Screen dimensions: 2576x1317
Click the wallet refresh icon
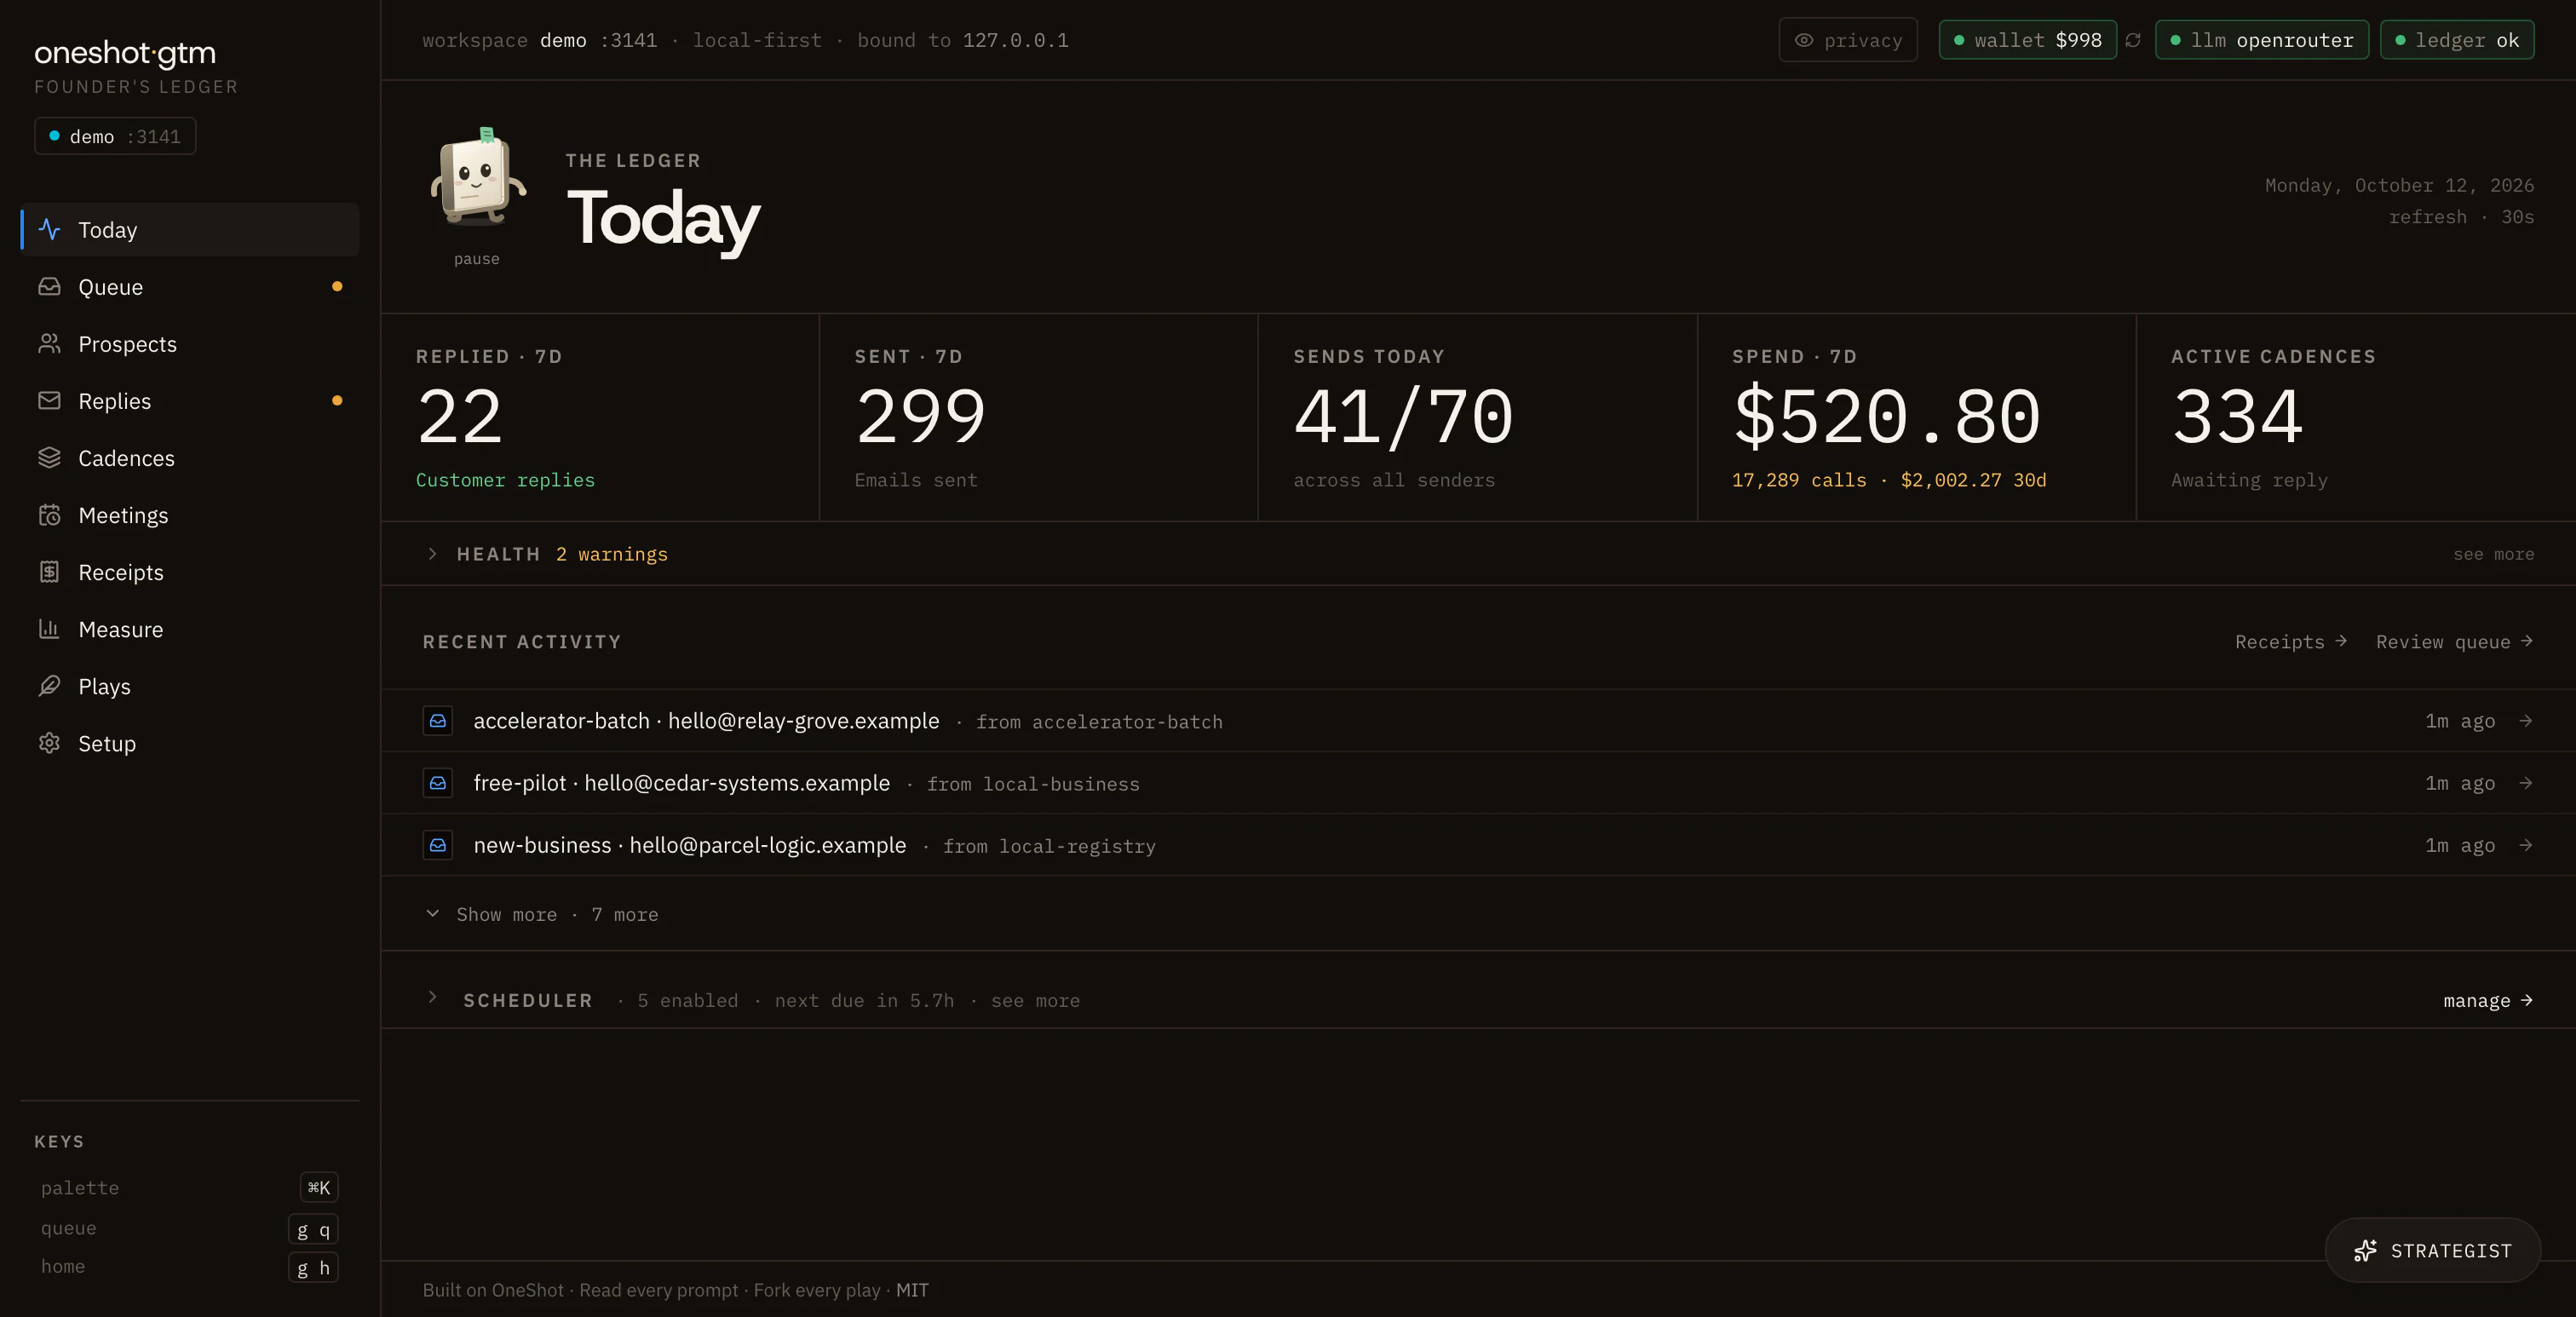[x=2133, y=40]
